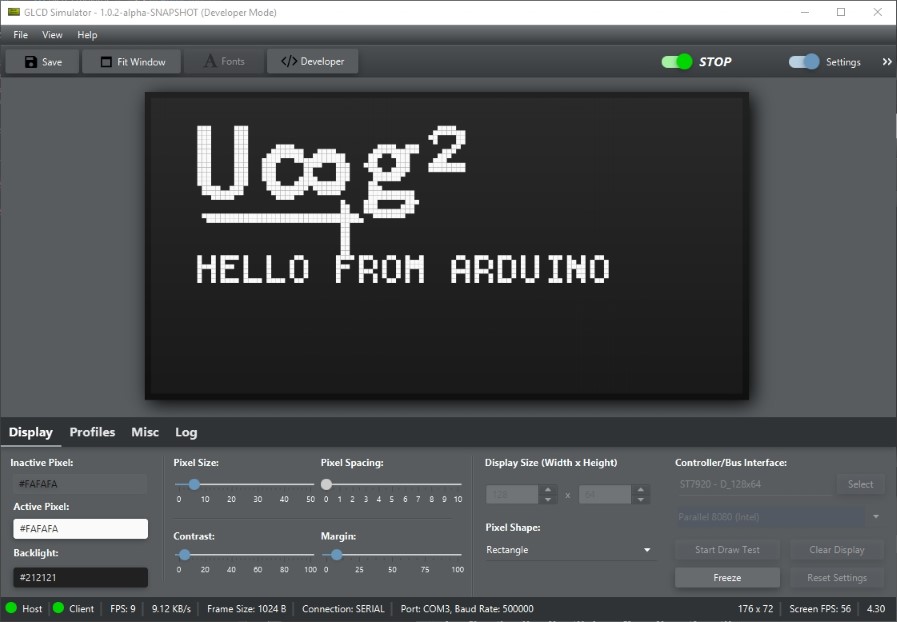This screenshot has width=897, height=622.
Task: Increase display width with up arrow
Action: coord(548,490)
